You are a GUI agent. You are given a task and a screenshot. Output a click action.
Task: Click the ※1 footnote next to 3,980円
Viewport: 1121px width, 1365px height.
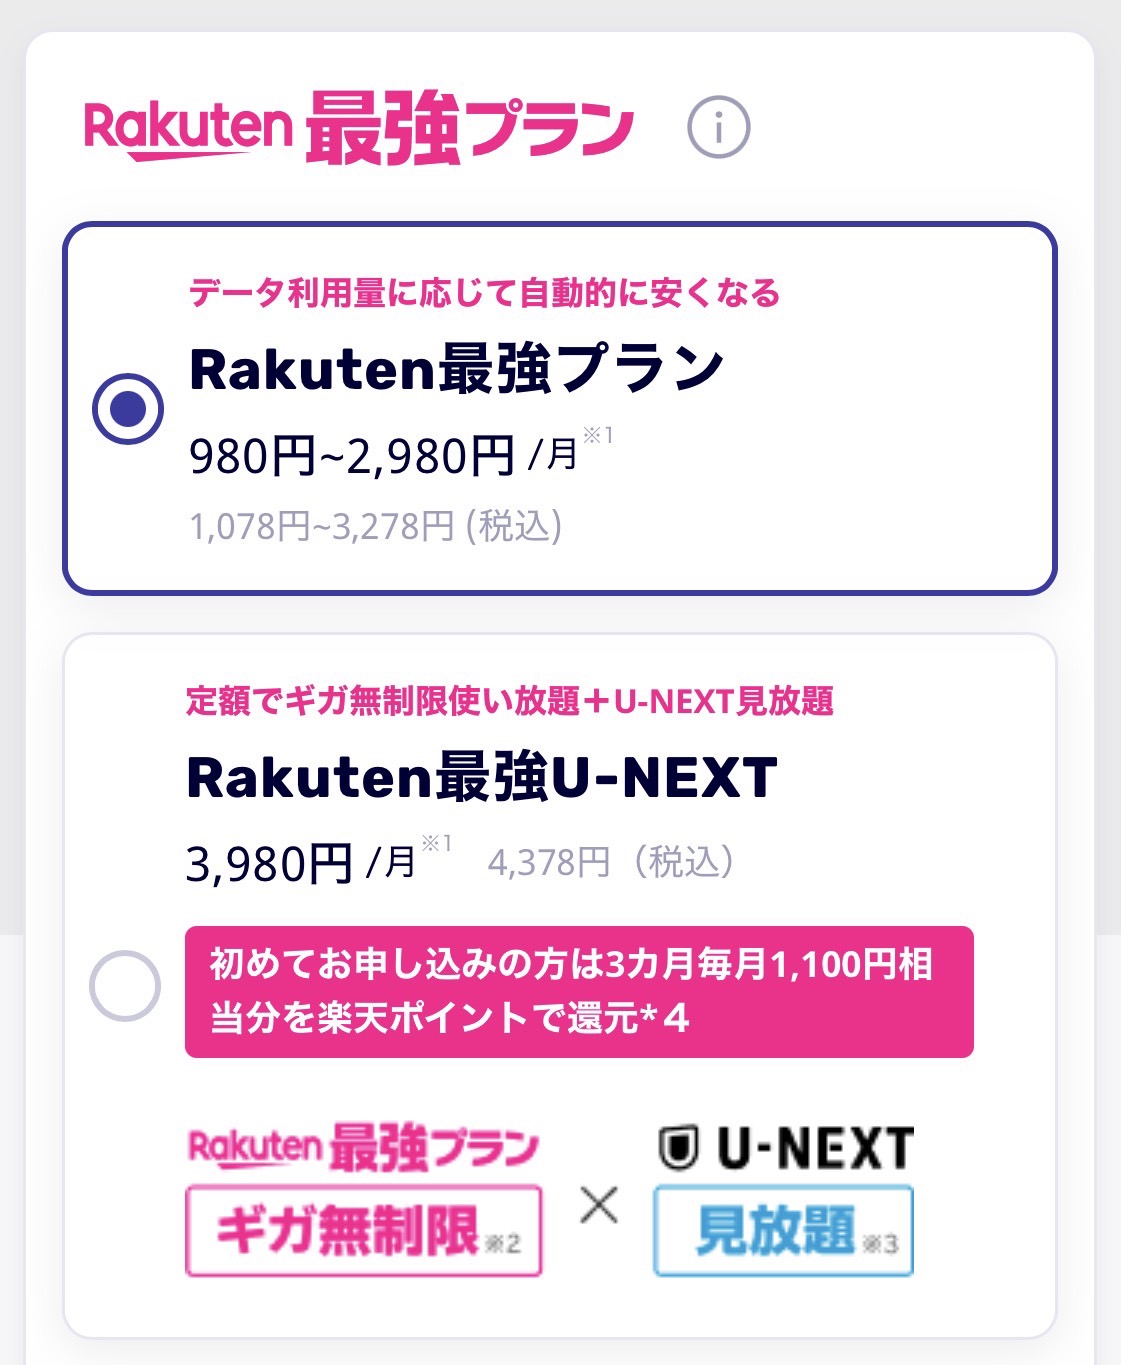(436, 844)
